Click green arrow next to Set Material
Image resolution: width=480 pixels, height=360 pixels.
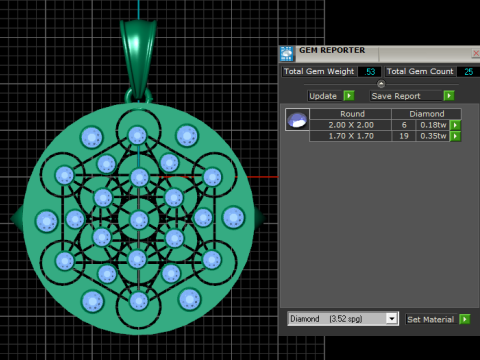465,319
